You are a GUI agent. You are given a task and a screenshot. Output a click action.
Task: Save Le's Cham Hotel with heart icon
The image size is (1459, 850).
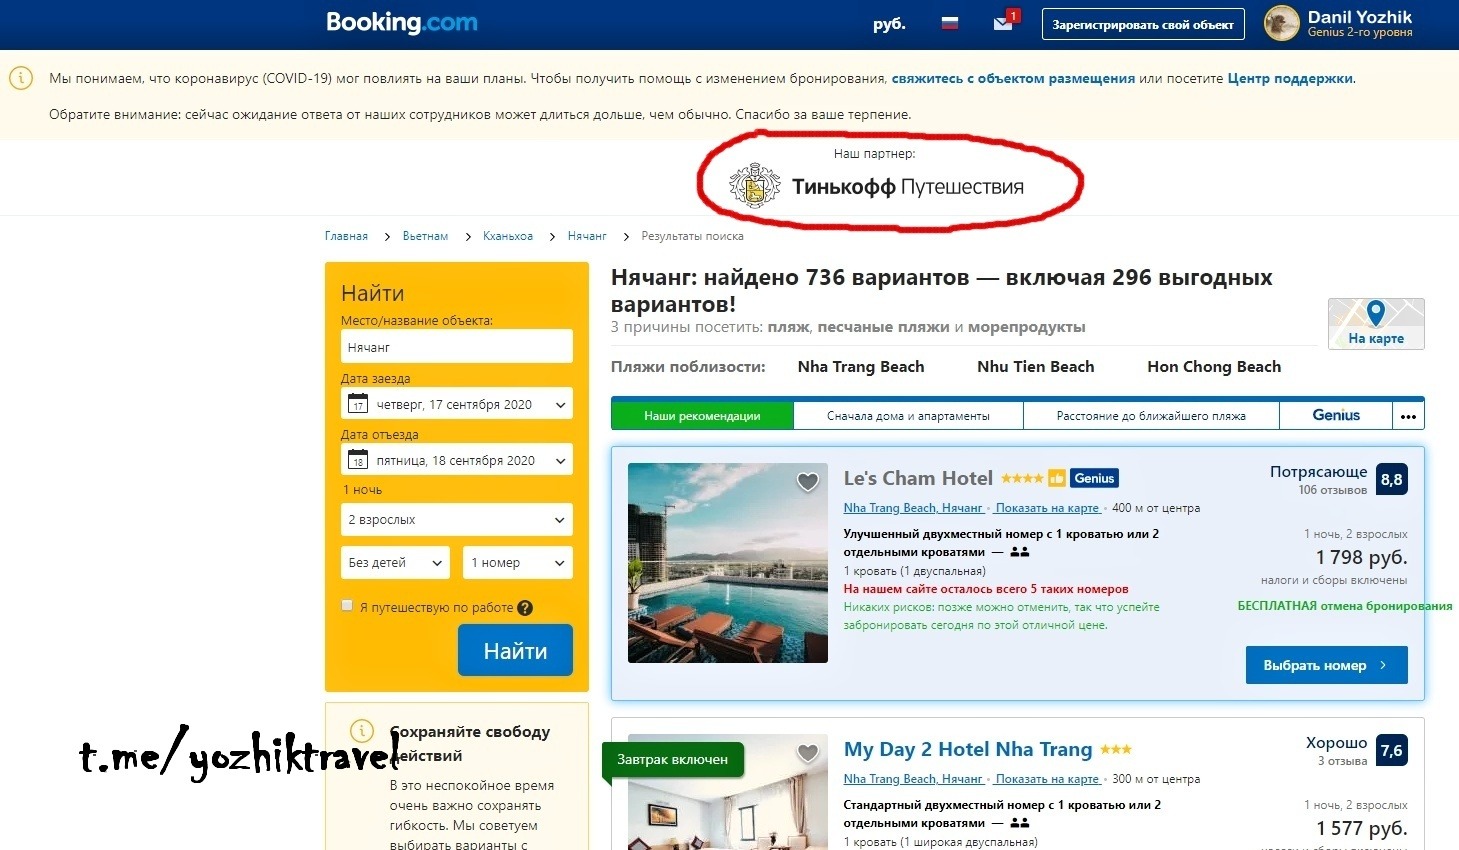pyautogui.click(x=808, y=482)
